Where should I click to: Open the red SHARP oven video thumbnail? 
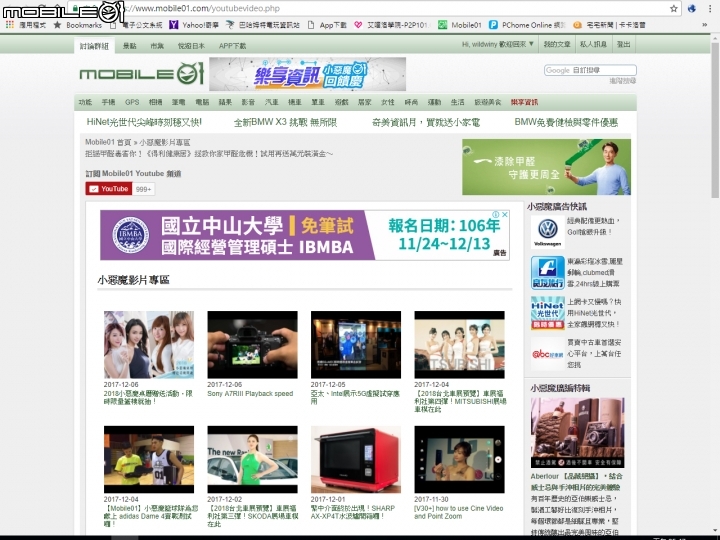pyautogui.click(x=356, y=460)
